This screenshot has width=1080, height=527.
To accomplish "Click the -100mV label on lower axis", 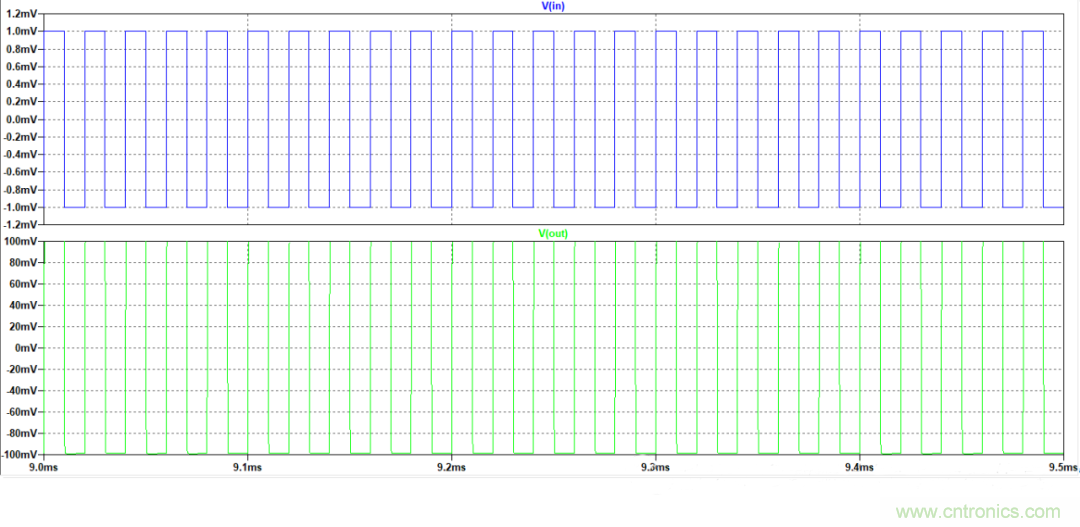I will (x=19, y=454).
